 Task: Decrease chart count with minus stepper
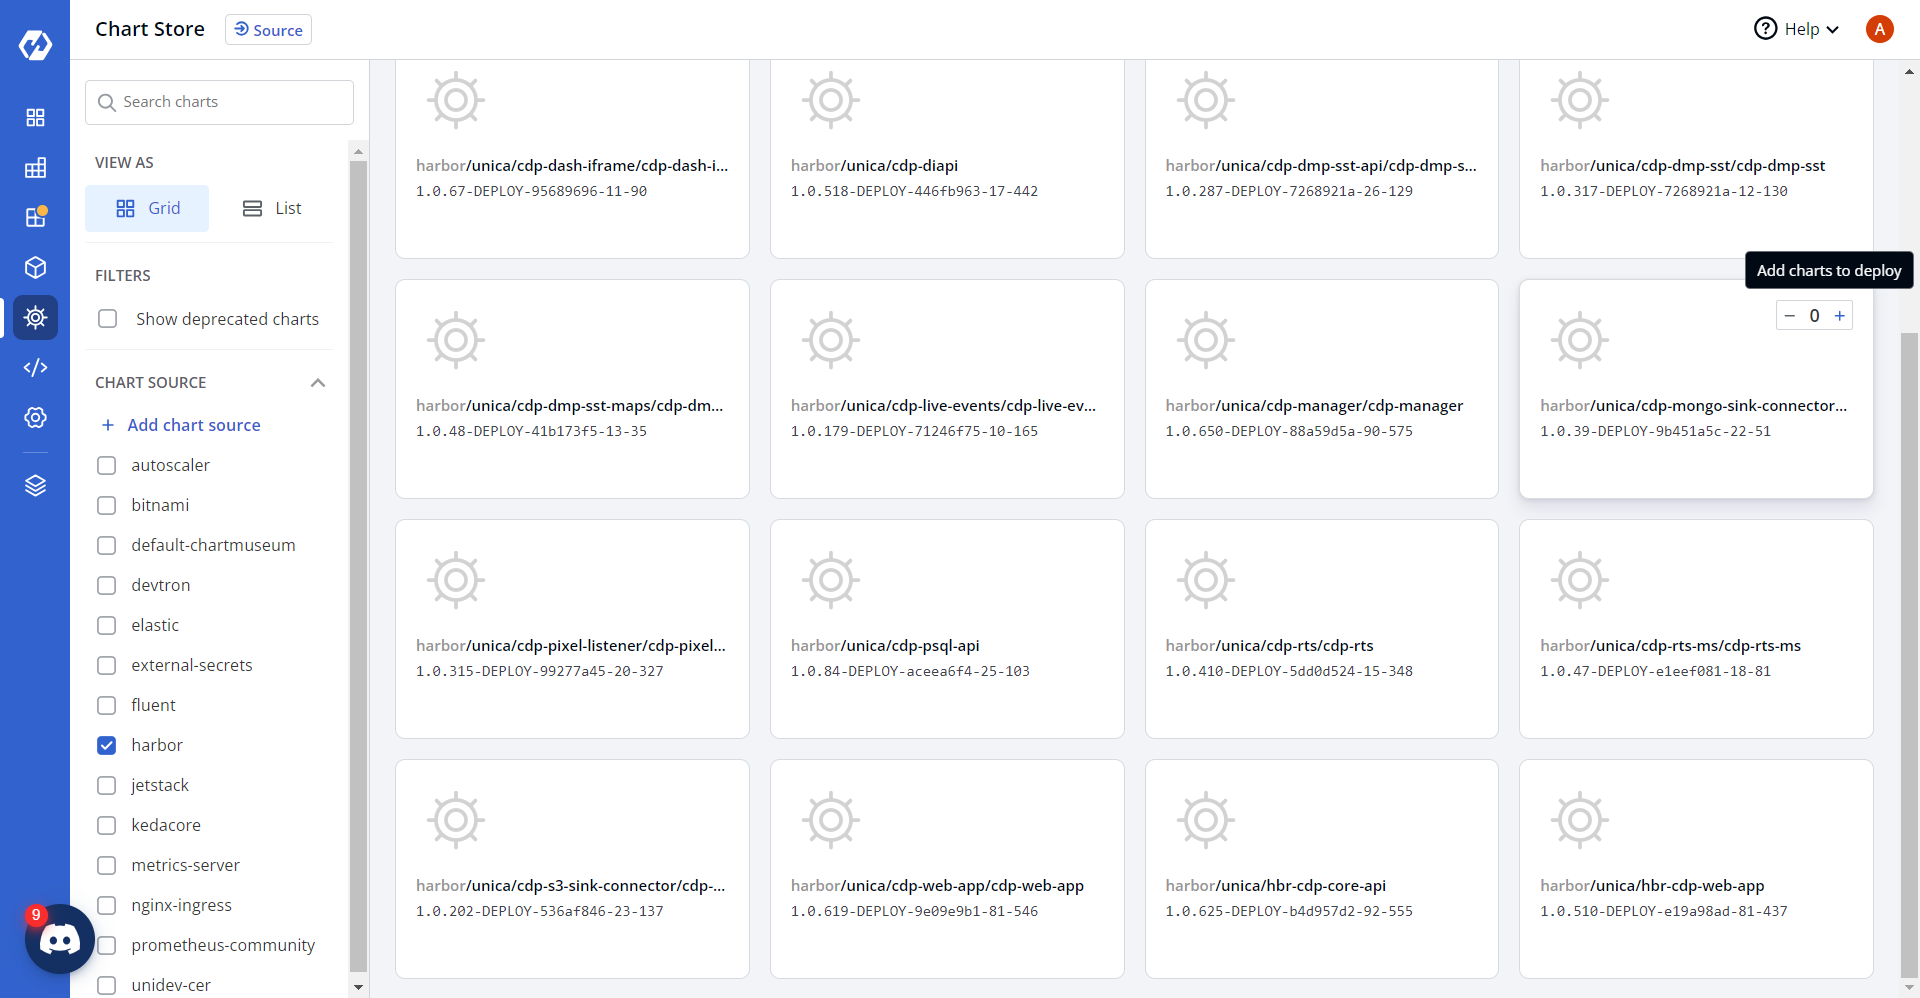[x=1790, y=316]
